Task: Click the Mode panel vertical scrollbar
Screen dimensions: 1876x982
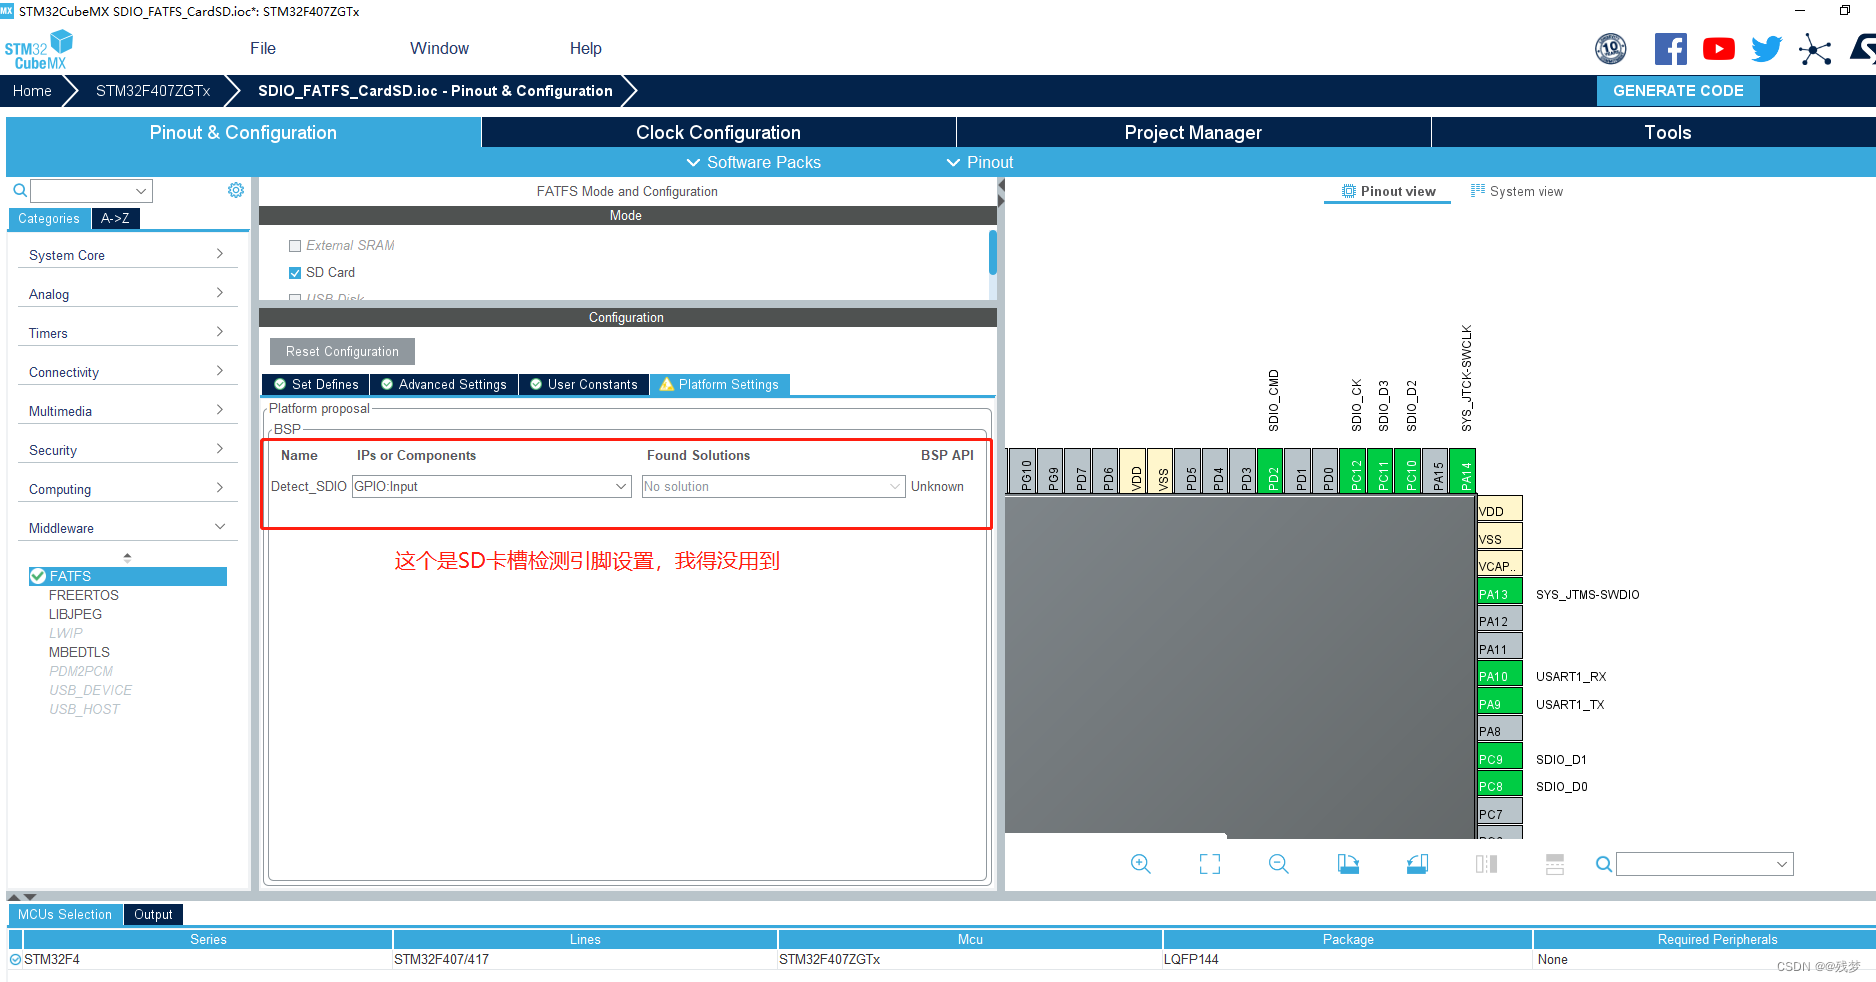Action: 992,254
